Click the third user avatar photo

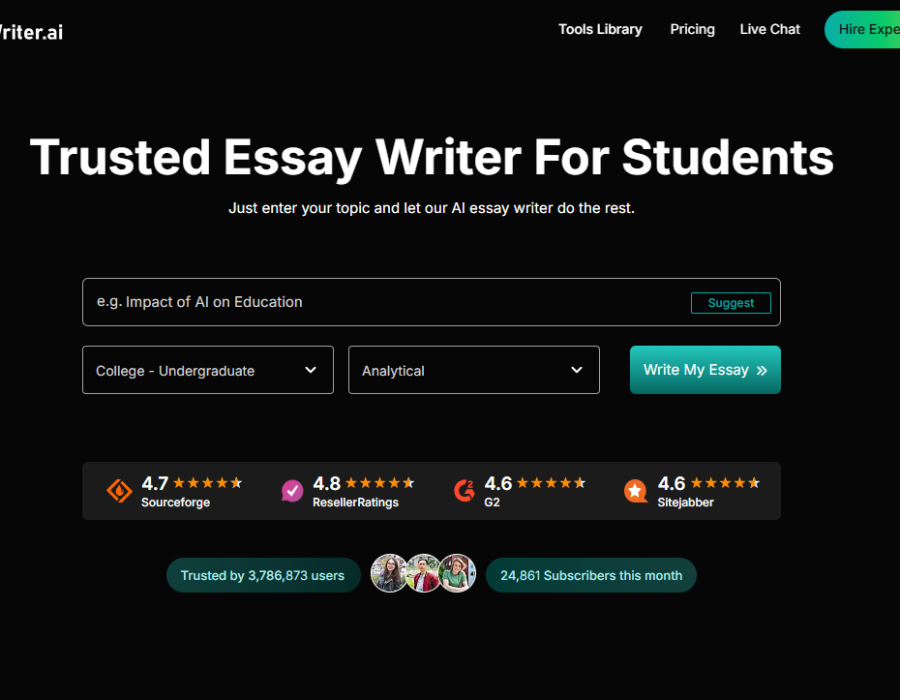(457, 574)
